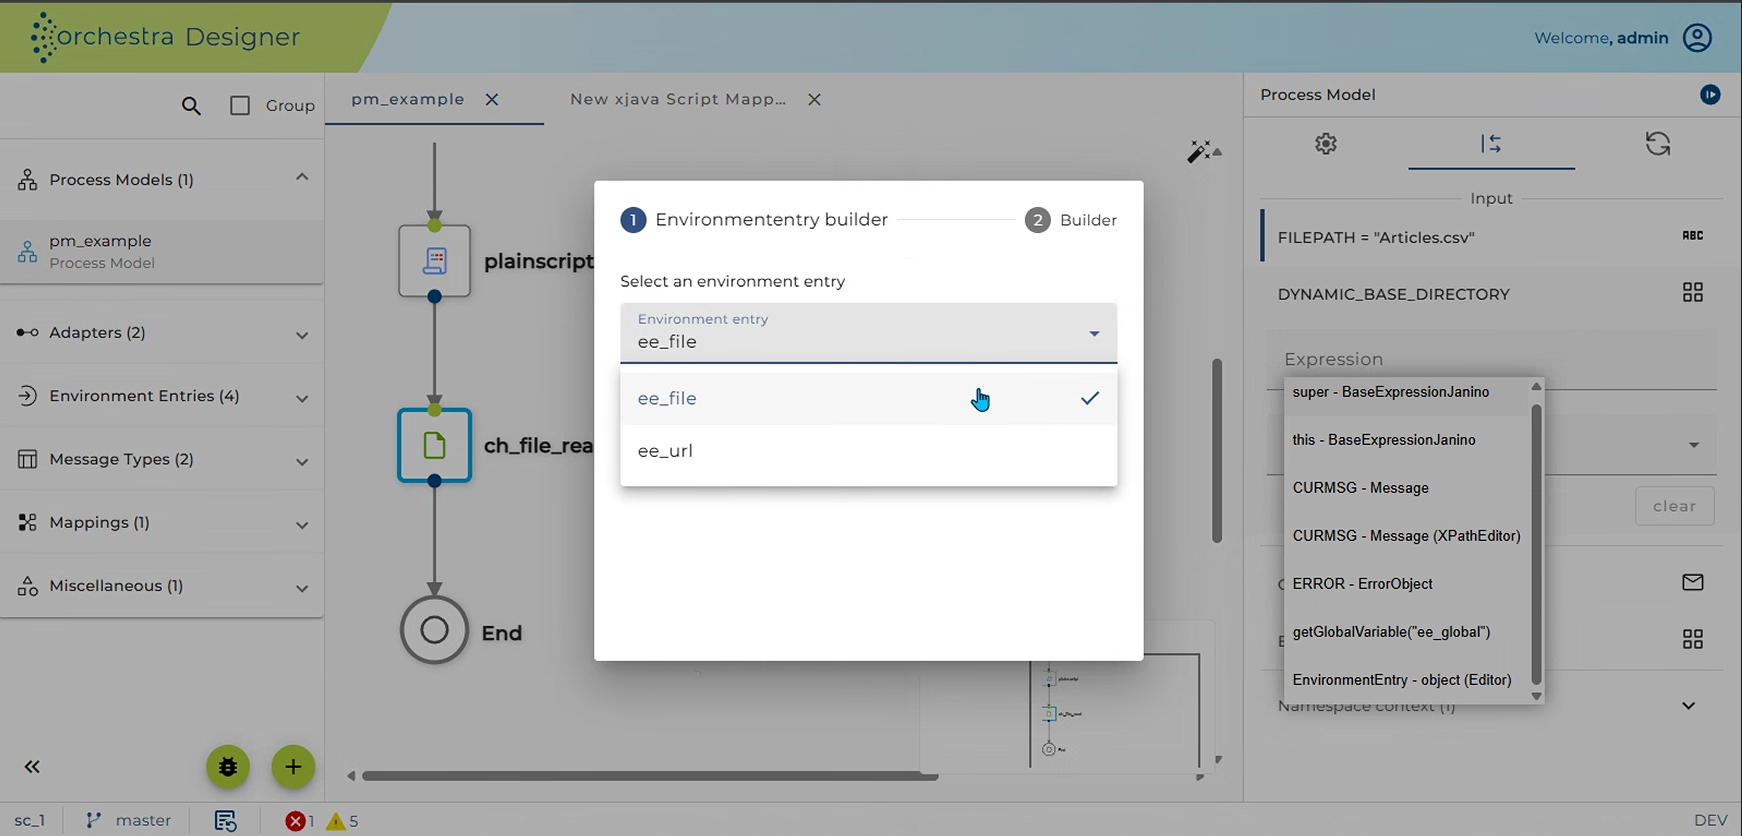Viewport: 1742px width, 836px height.
Task: Open the debug bug button
Action: tap(228, 767)
